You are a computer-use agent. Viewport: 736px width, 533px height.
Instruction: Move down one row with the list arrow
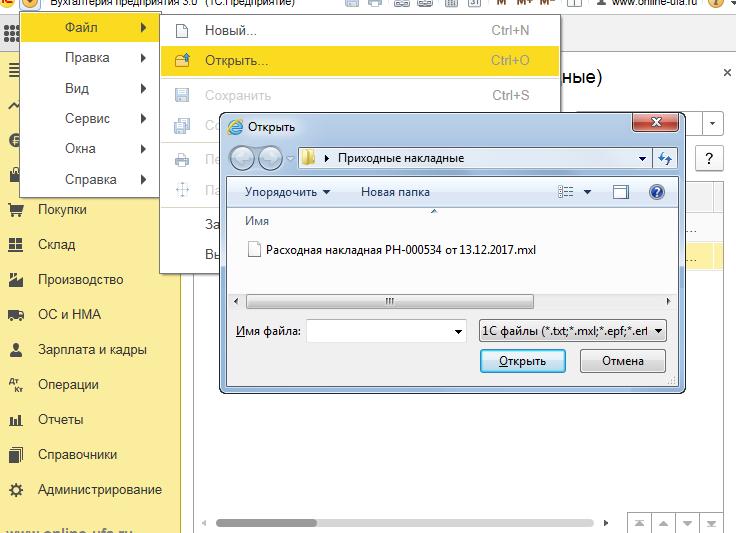(x=687, y=523)
